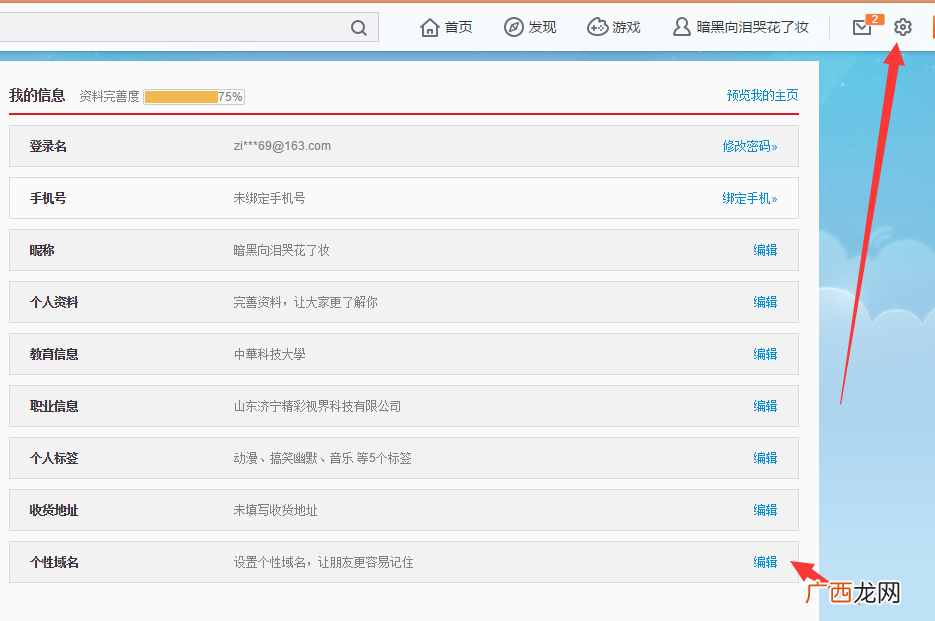The height and width of the screenshot is (621, 935).
Task: Click the 资料完善度 label
Action: coord(109,97)
